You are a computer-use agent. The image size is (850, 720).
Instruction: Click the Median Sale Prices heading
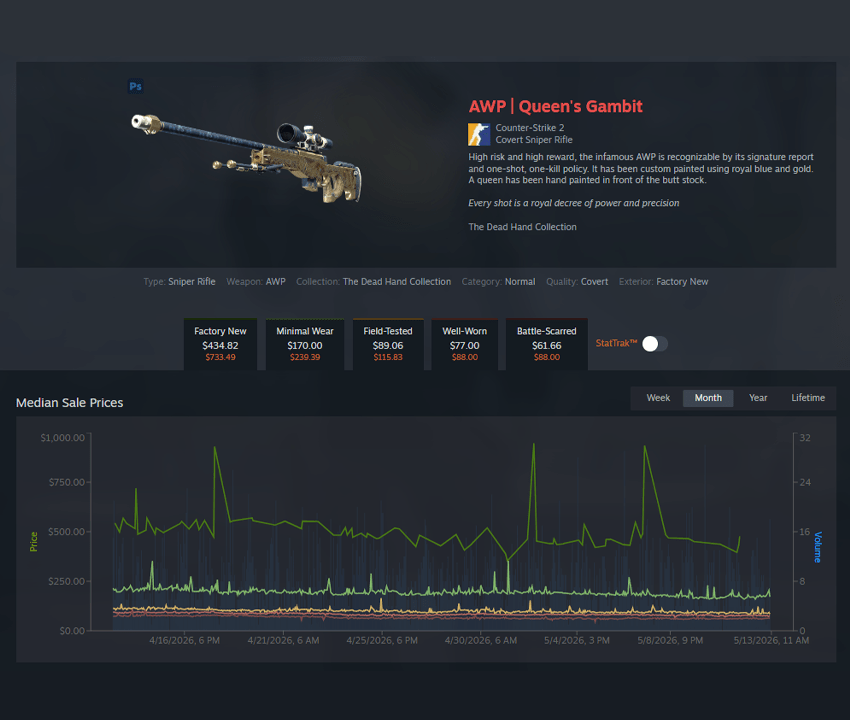tap(69, 403)
